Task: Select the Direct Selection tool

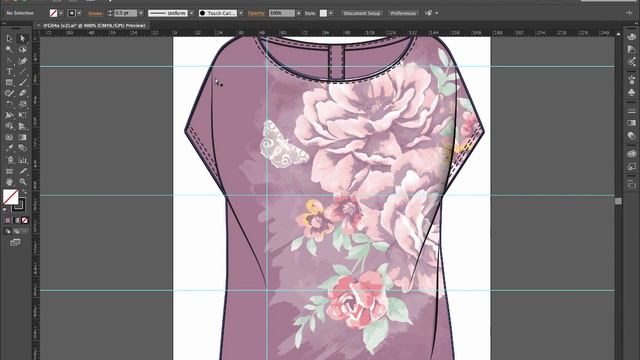Action: coord(22,38)
